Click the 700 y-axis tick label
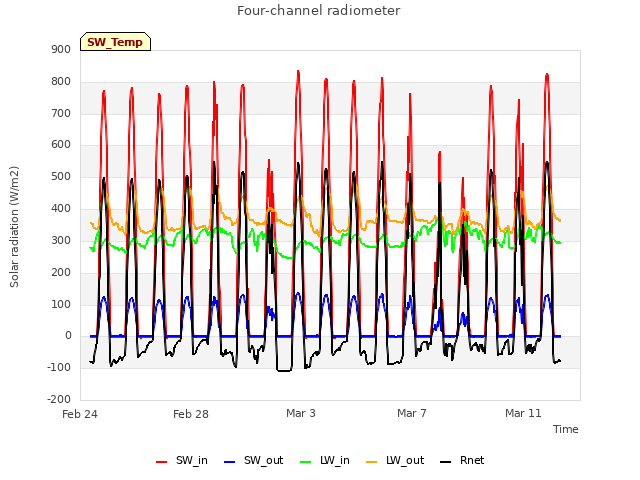This screenshot has height=480, width=640. tap(61, 113)
